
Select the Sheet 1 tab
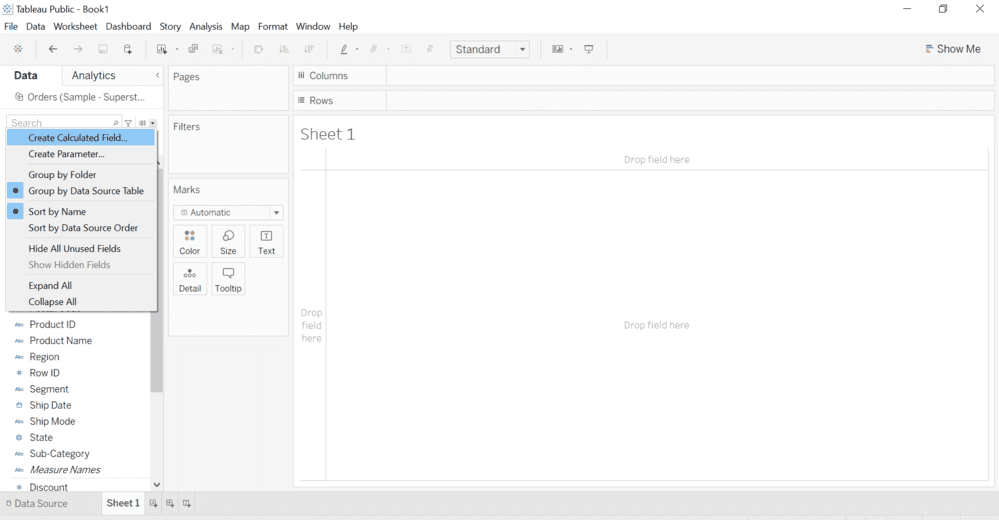click(x=123, y=503)
